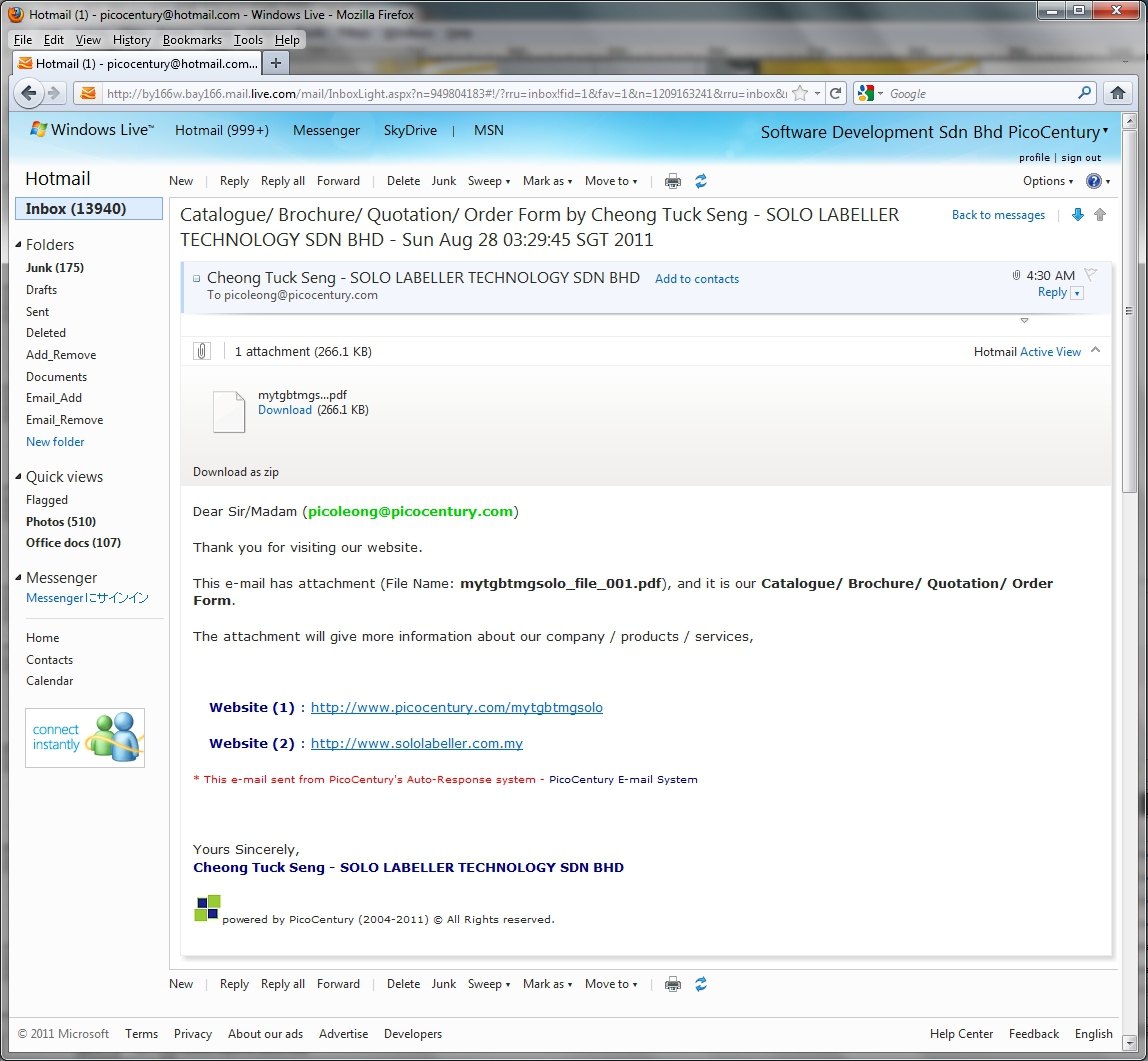Open the Bookmarks menu
Image resolution: width=1148 pixels, height=1061 pixels.
point(192,40)
